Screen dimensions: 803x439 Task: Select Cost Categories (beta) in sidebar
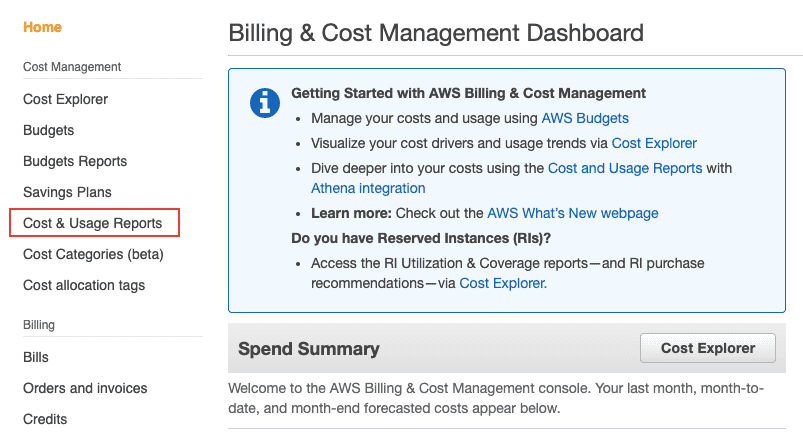pyautogui.click(x=93, y=254)
